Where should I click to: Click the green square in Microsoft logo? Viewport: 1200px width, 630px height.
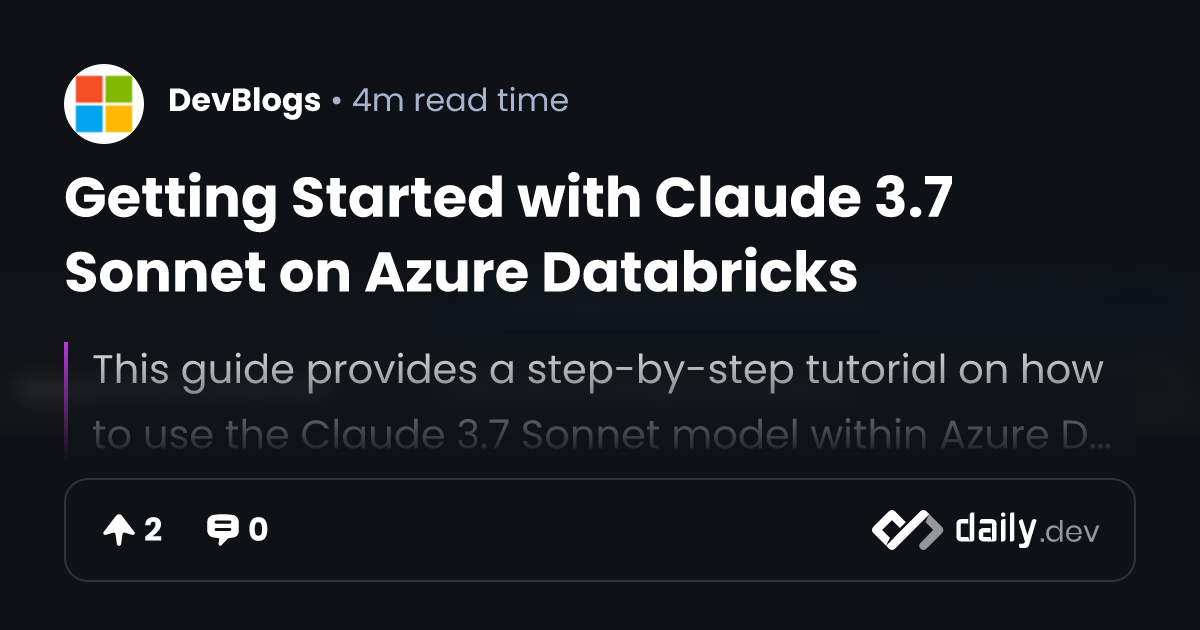pos(118,90)
